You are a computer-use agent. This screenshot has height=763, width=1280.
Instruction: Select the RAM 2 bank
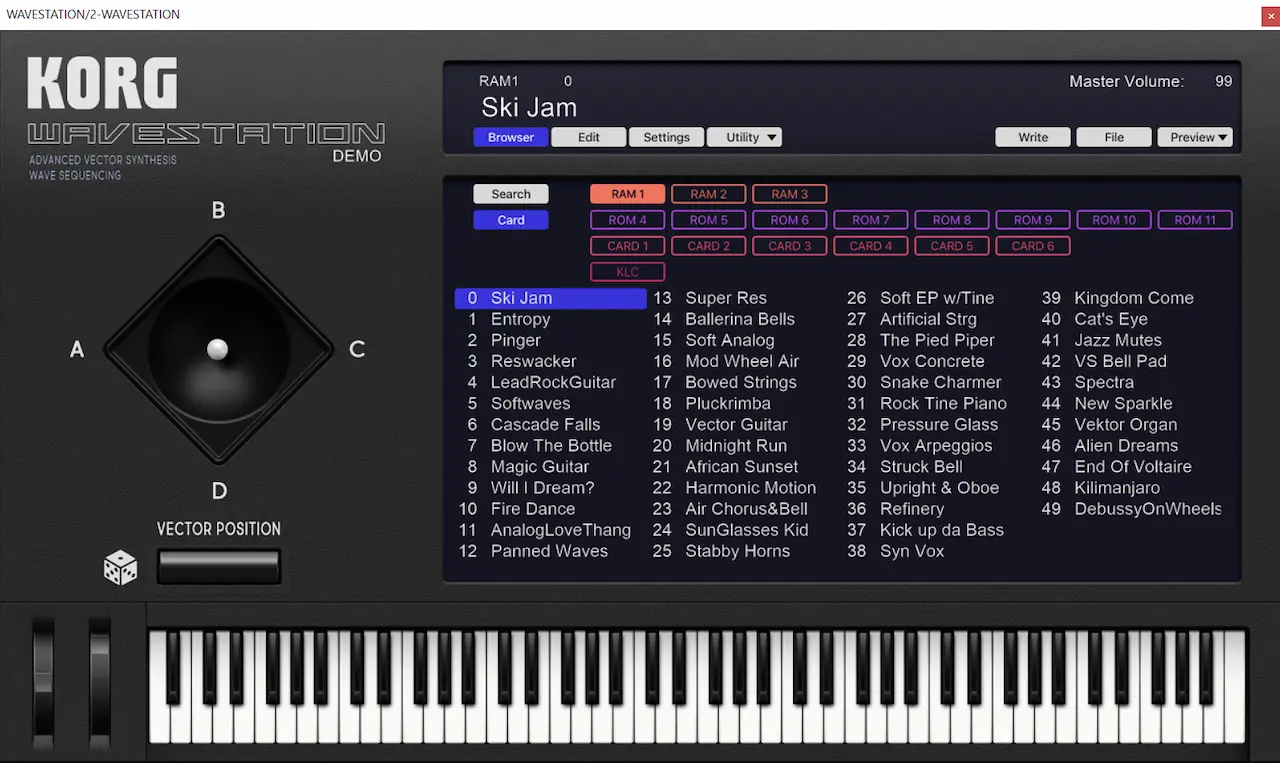point(709,194)
